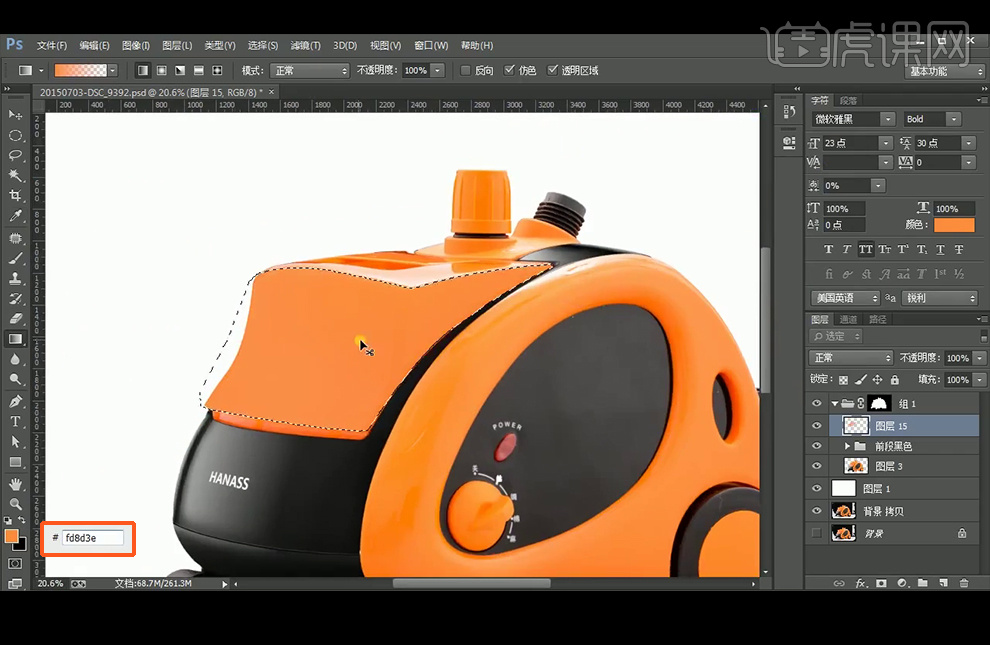This screenshot has height=645, width=990.
Task: Uncheck the 仿色 (Dither) checkbox
Action: coord(510,71)
